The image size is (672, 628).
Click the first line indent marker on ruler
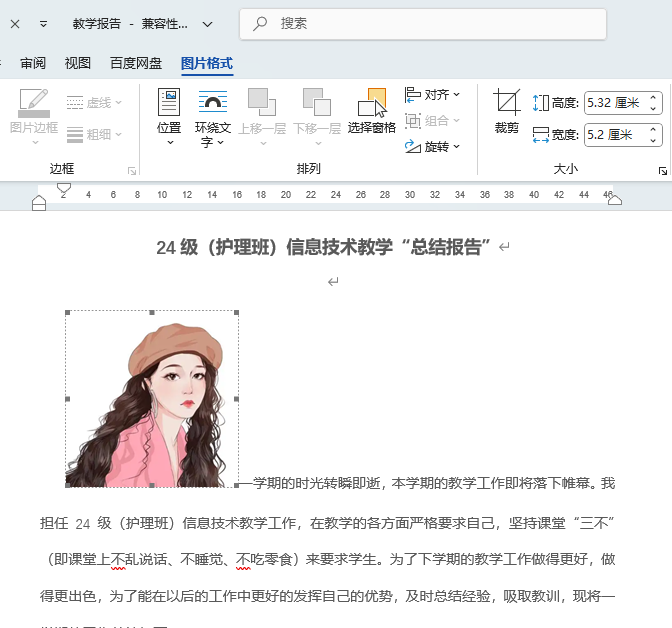[64, 188]
